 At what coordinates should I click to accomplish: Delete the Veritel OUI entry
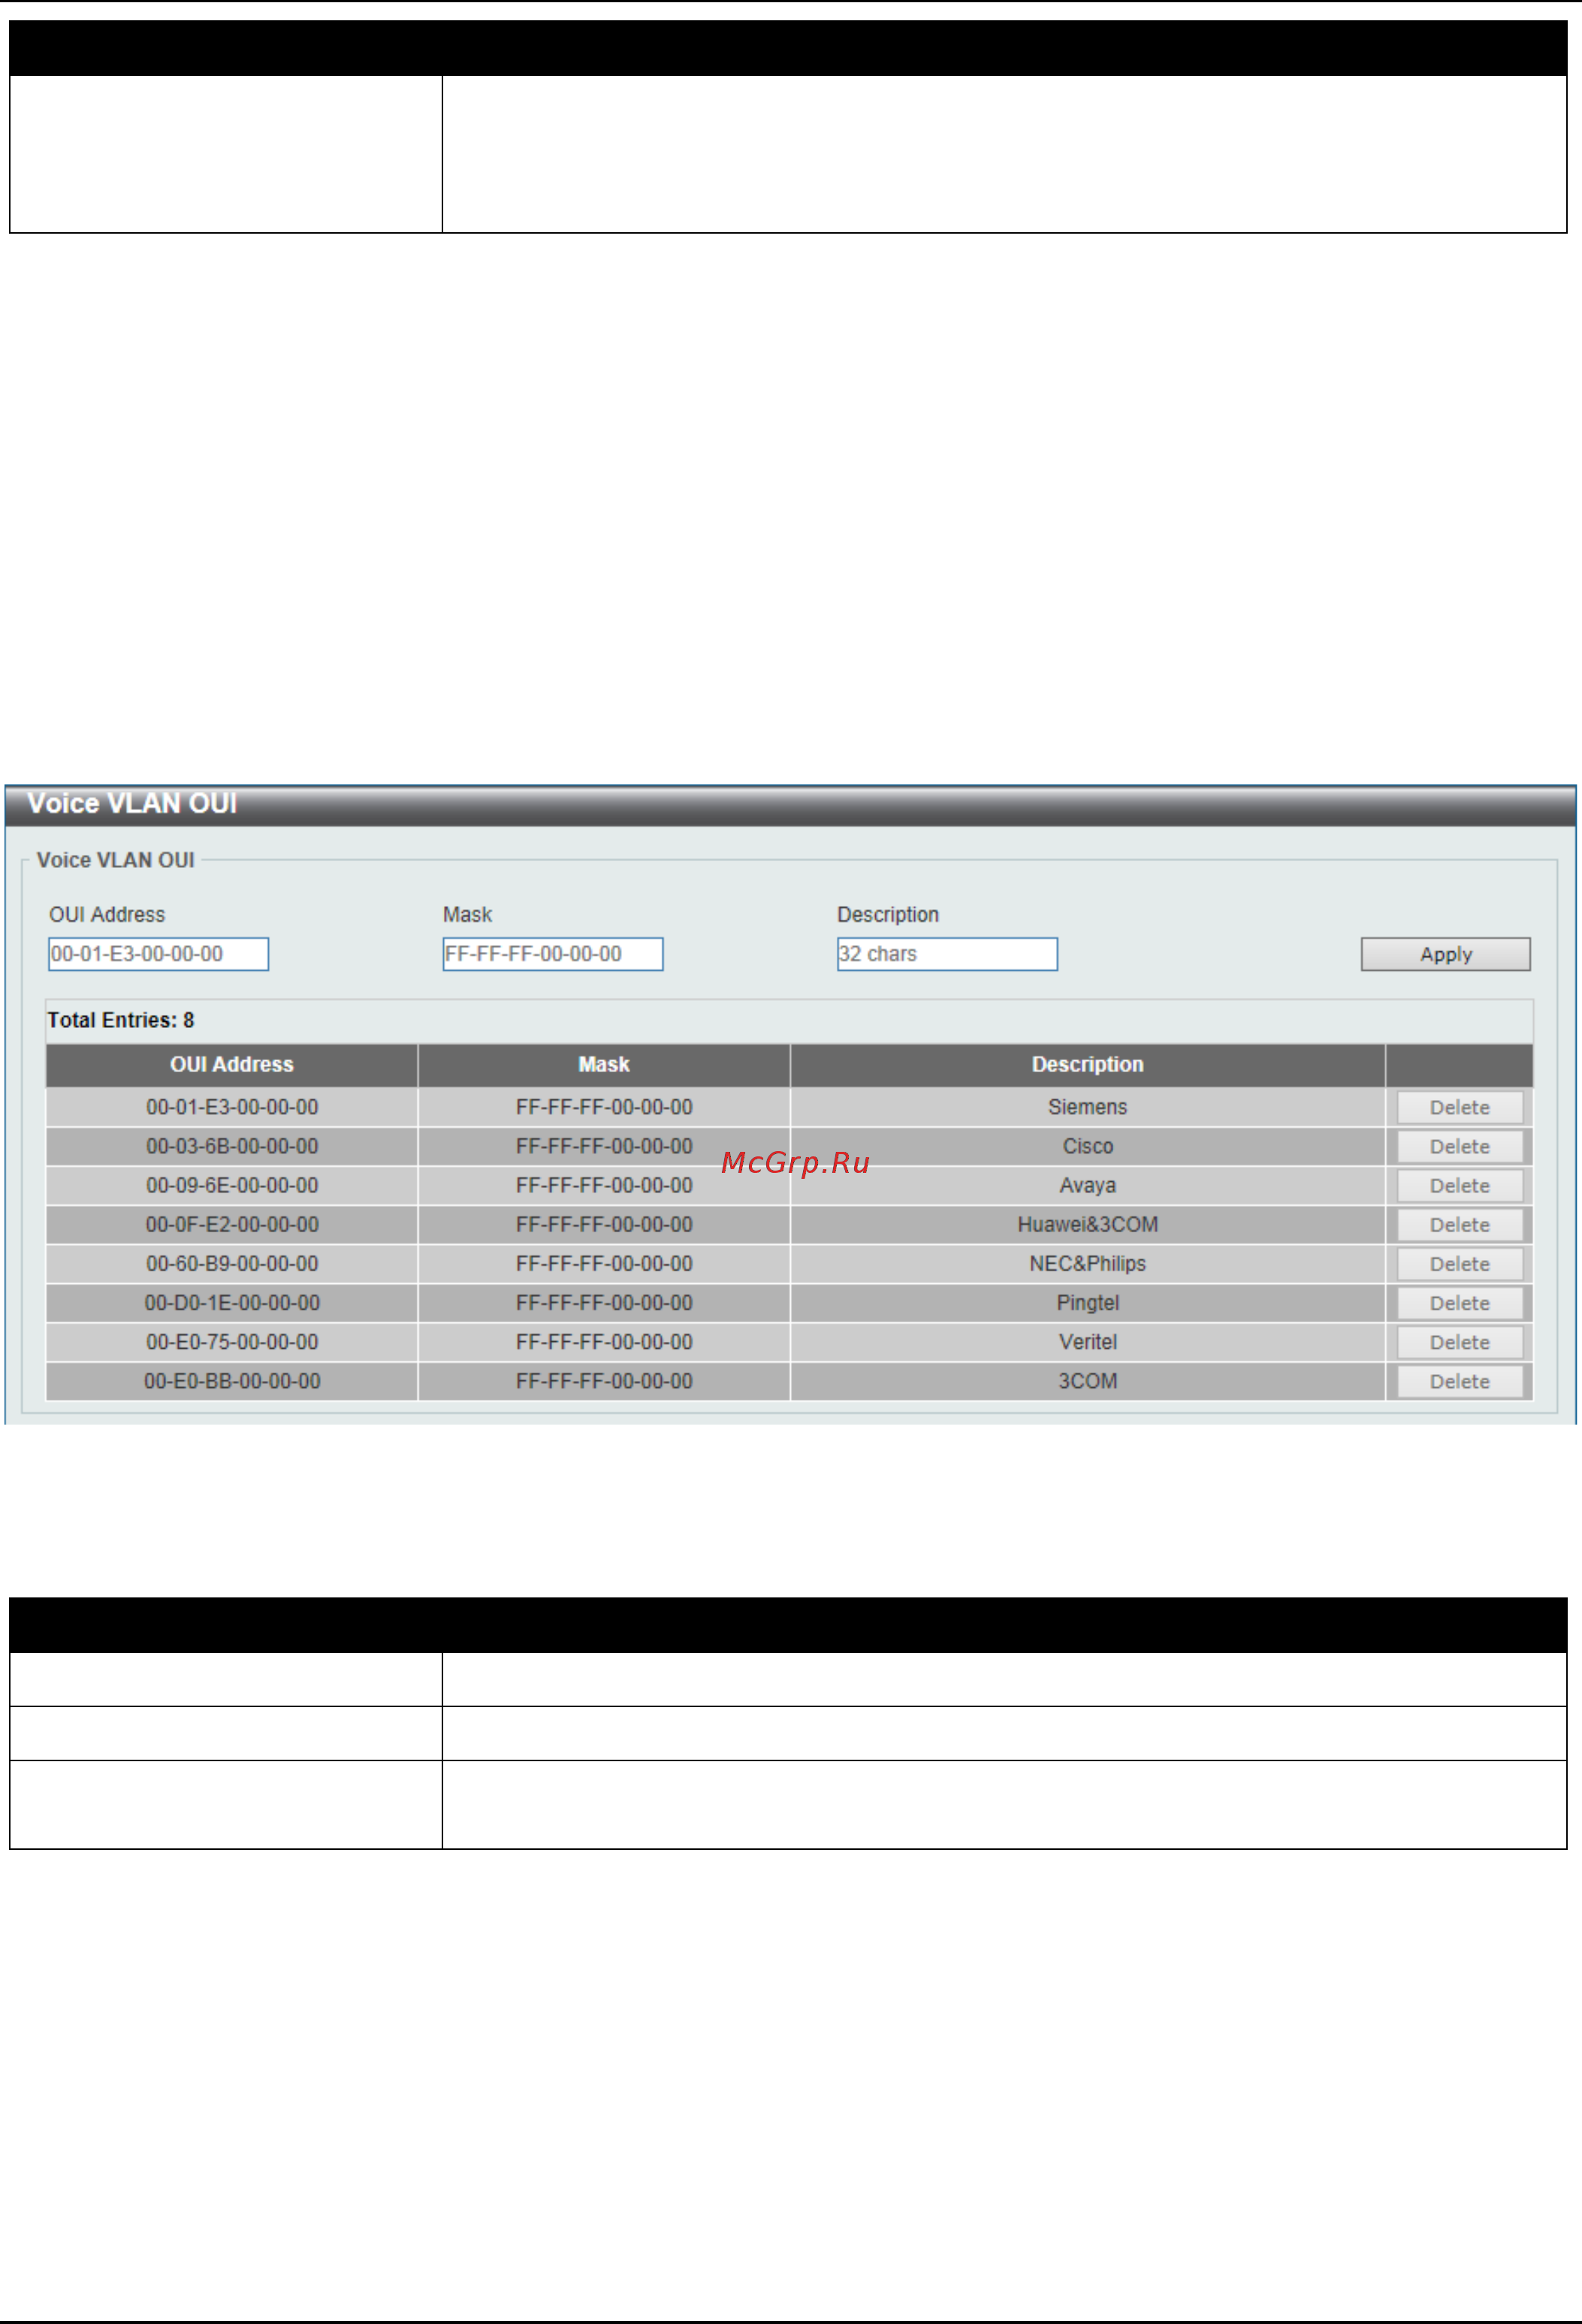pyautogui.click(x=1460, y=1341)
